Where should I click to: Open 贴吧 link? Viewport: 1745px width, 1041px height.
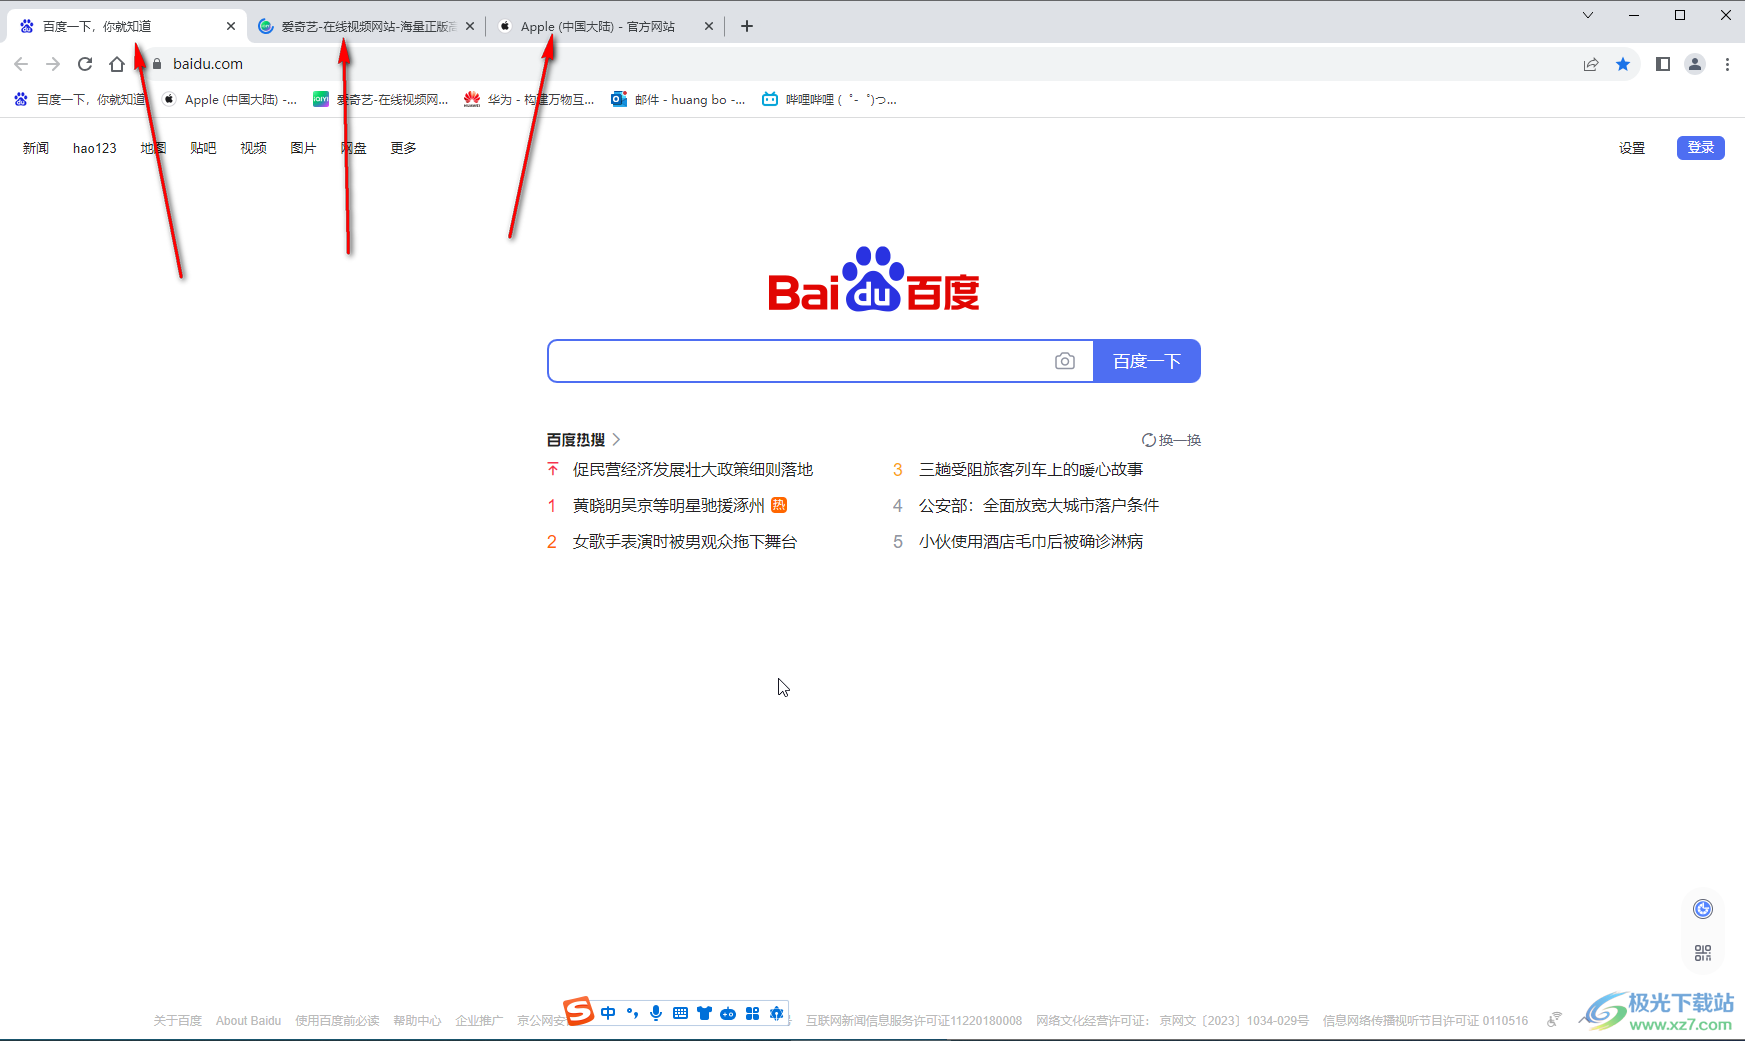pyautogui.click(x=203, y=148)
